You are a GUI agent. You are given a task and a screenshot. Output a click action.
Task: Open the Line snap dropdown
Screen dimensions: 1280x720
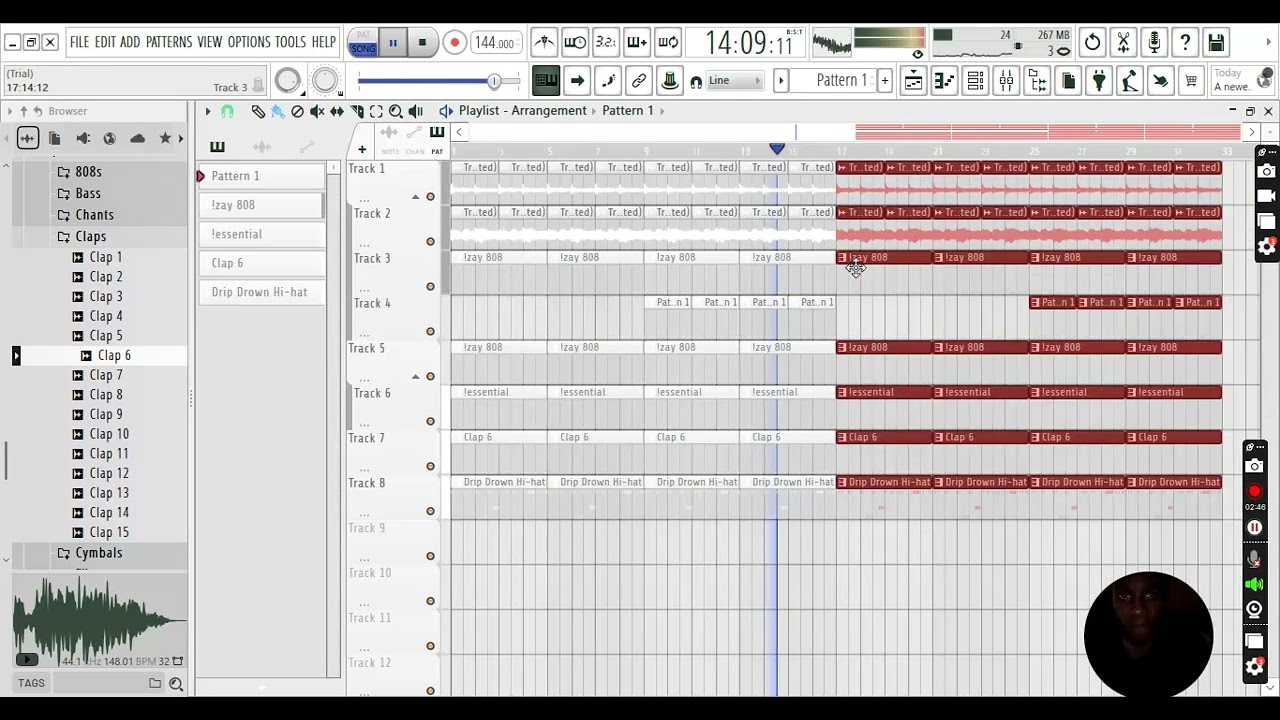click(735, 81)
